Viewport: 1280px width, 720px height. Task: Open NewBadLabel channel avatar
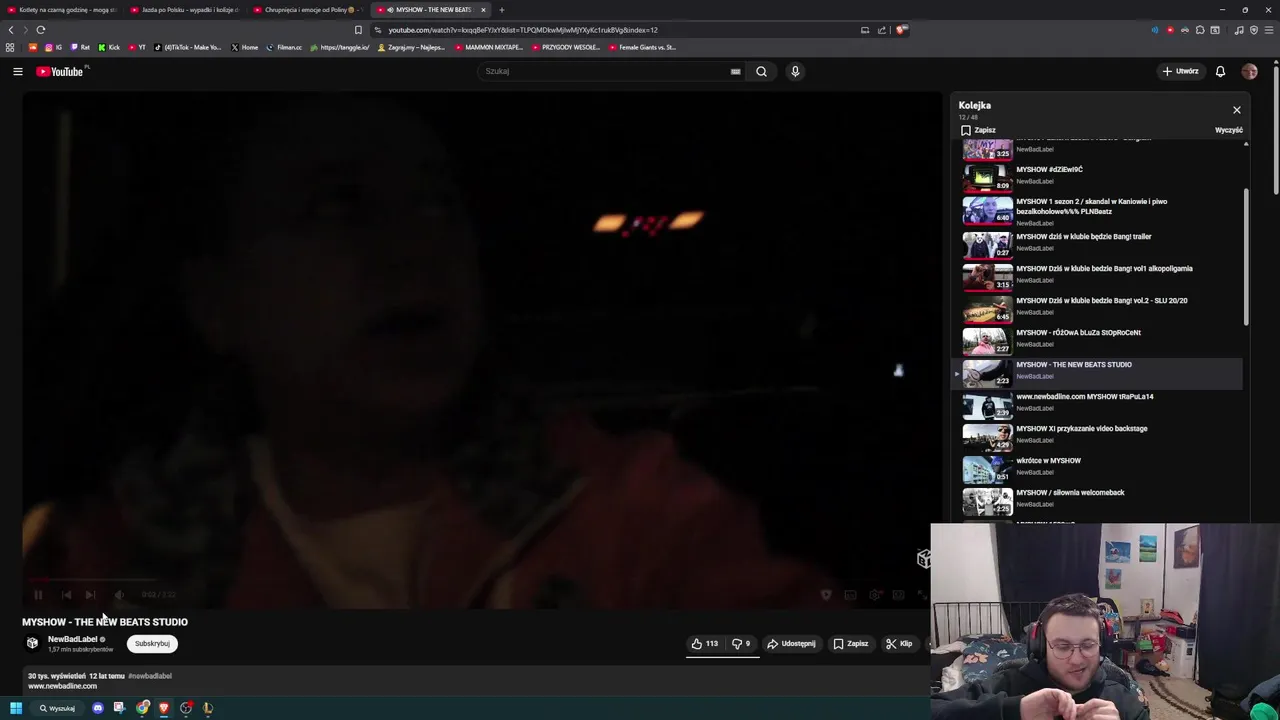point(32,643)
